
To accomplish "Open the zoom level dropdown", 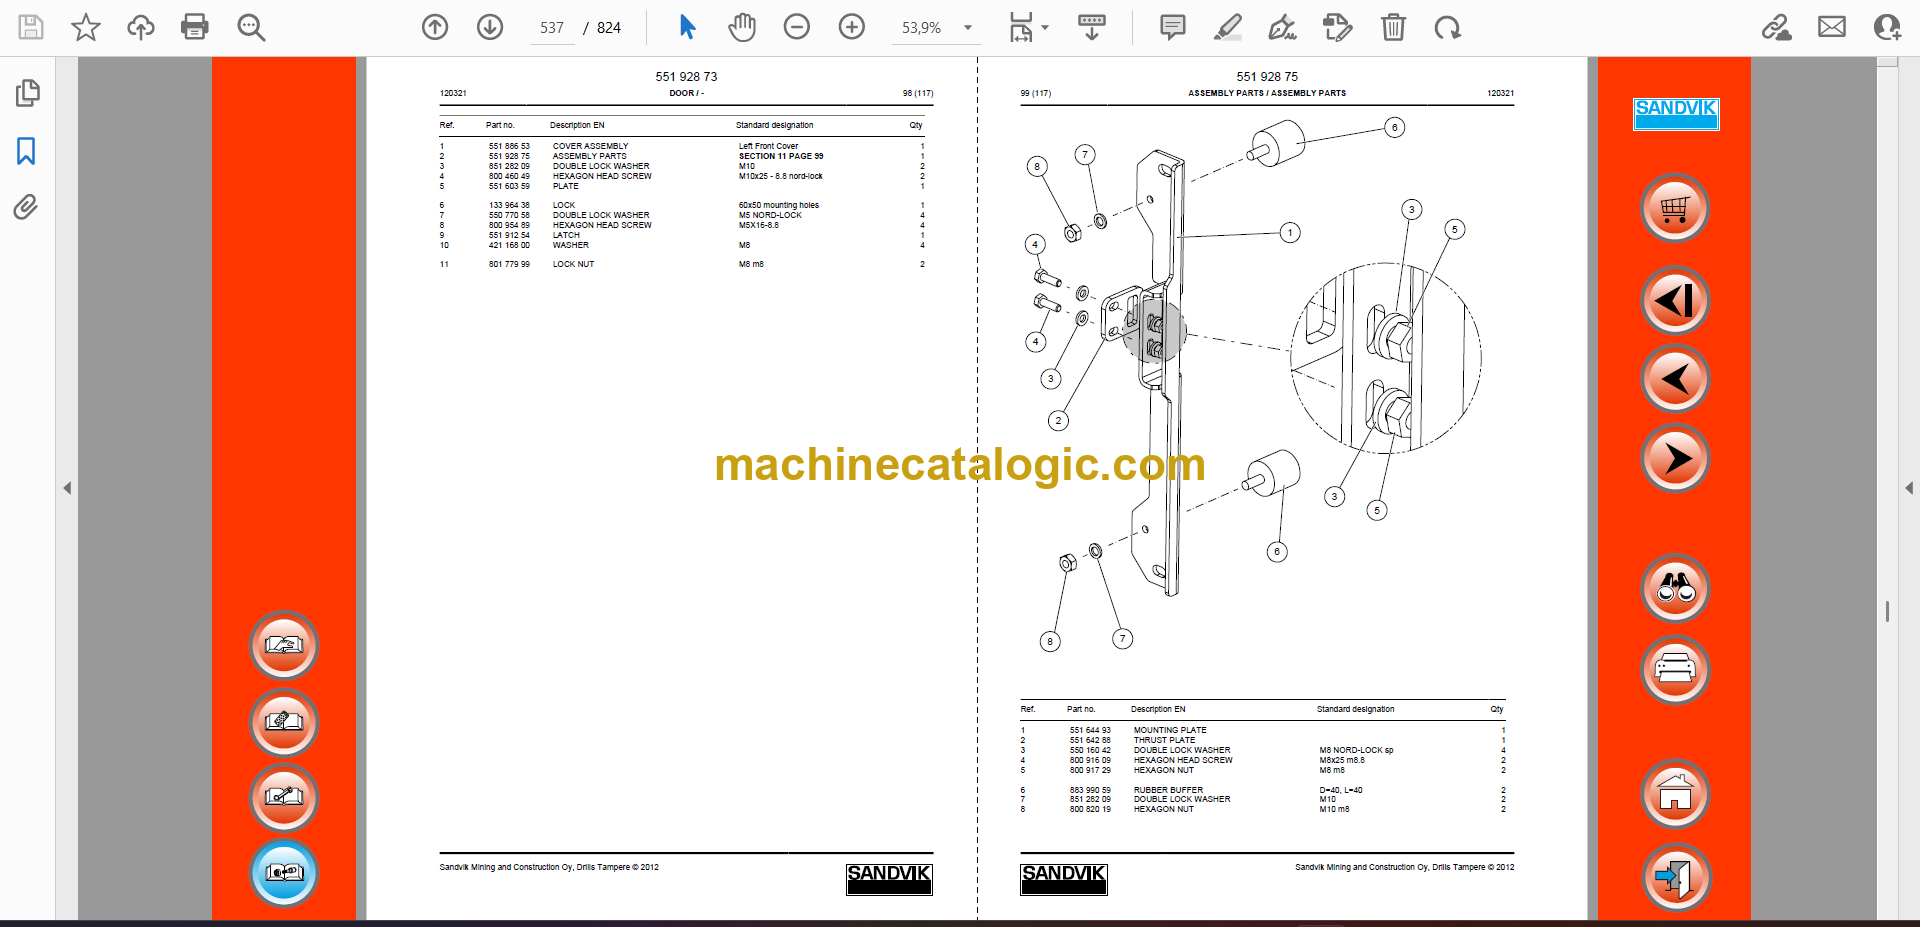I will point(968,28).
